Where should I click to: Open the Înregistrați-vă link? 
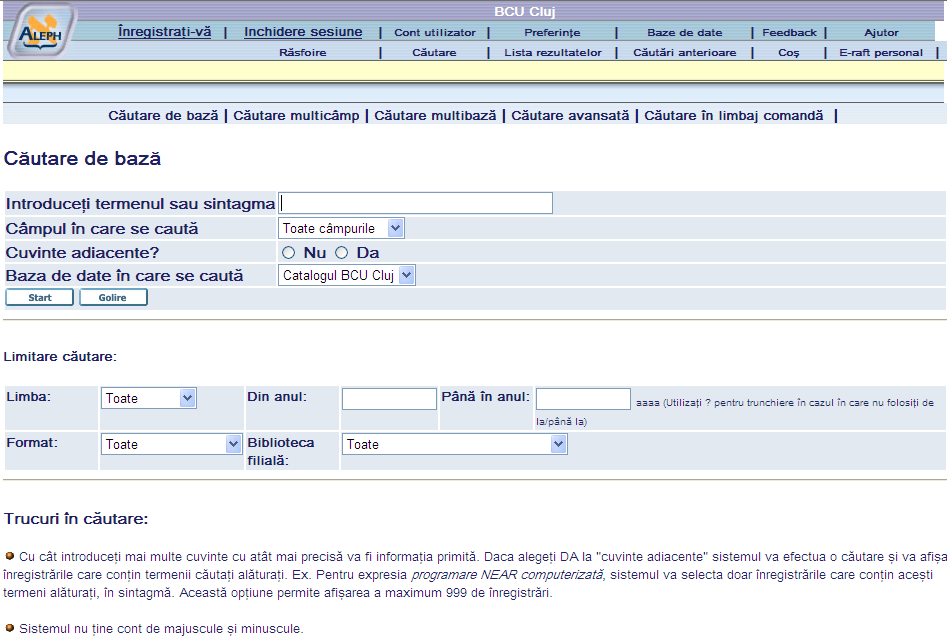[x=164, y=32]
